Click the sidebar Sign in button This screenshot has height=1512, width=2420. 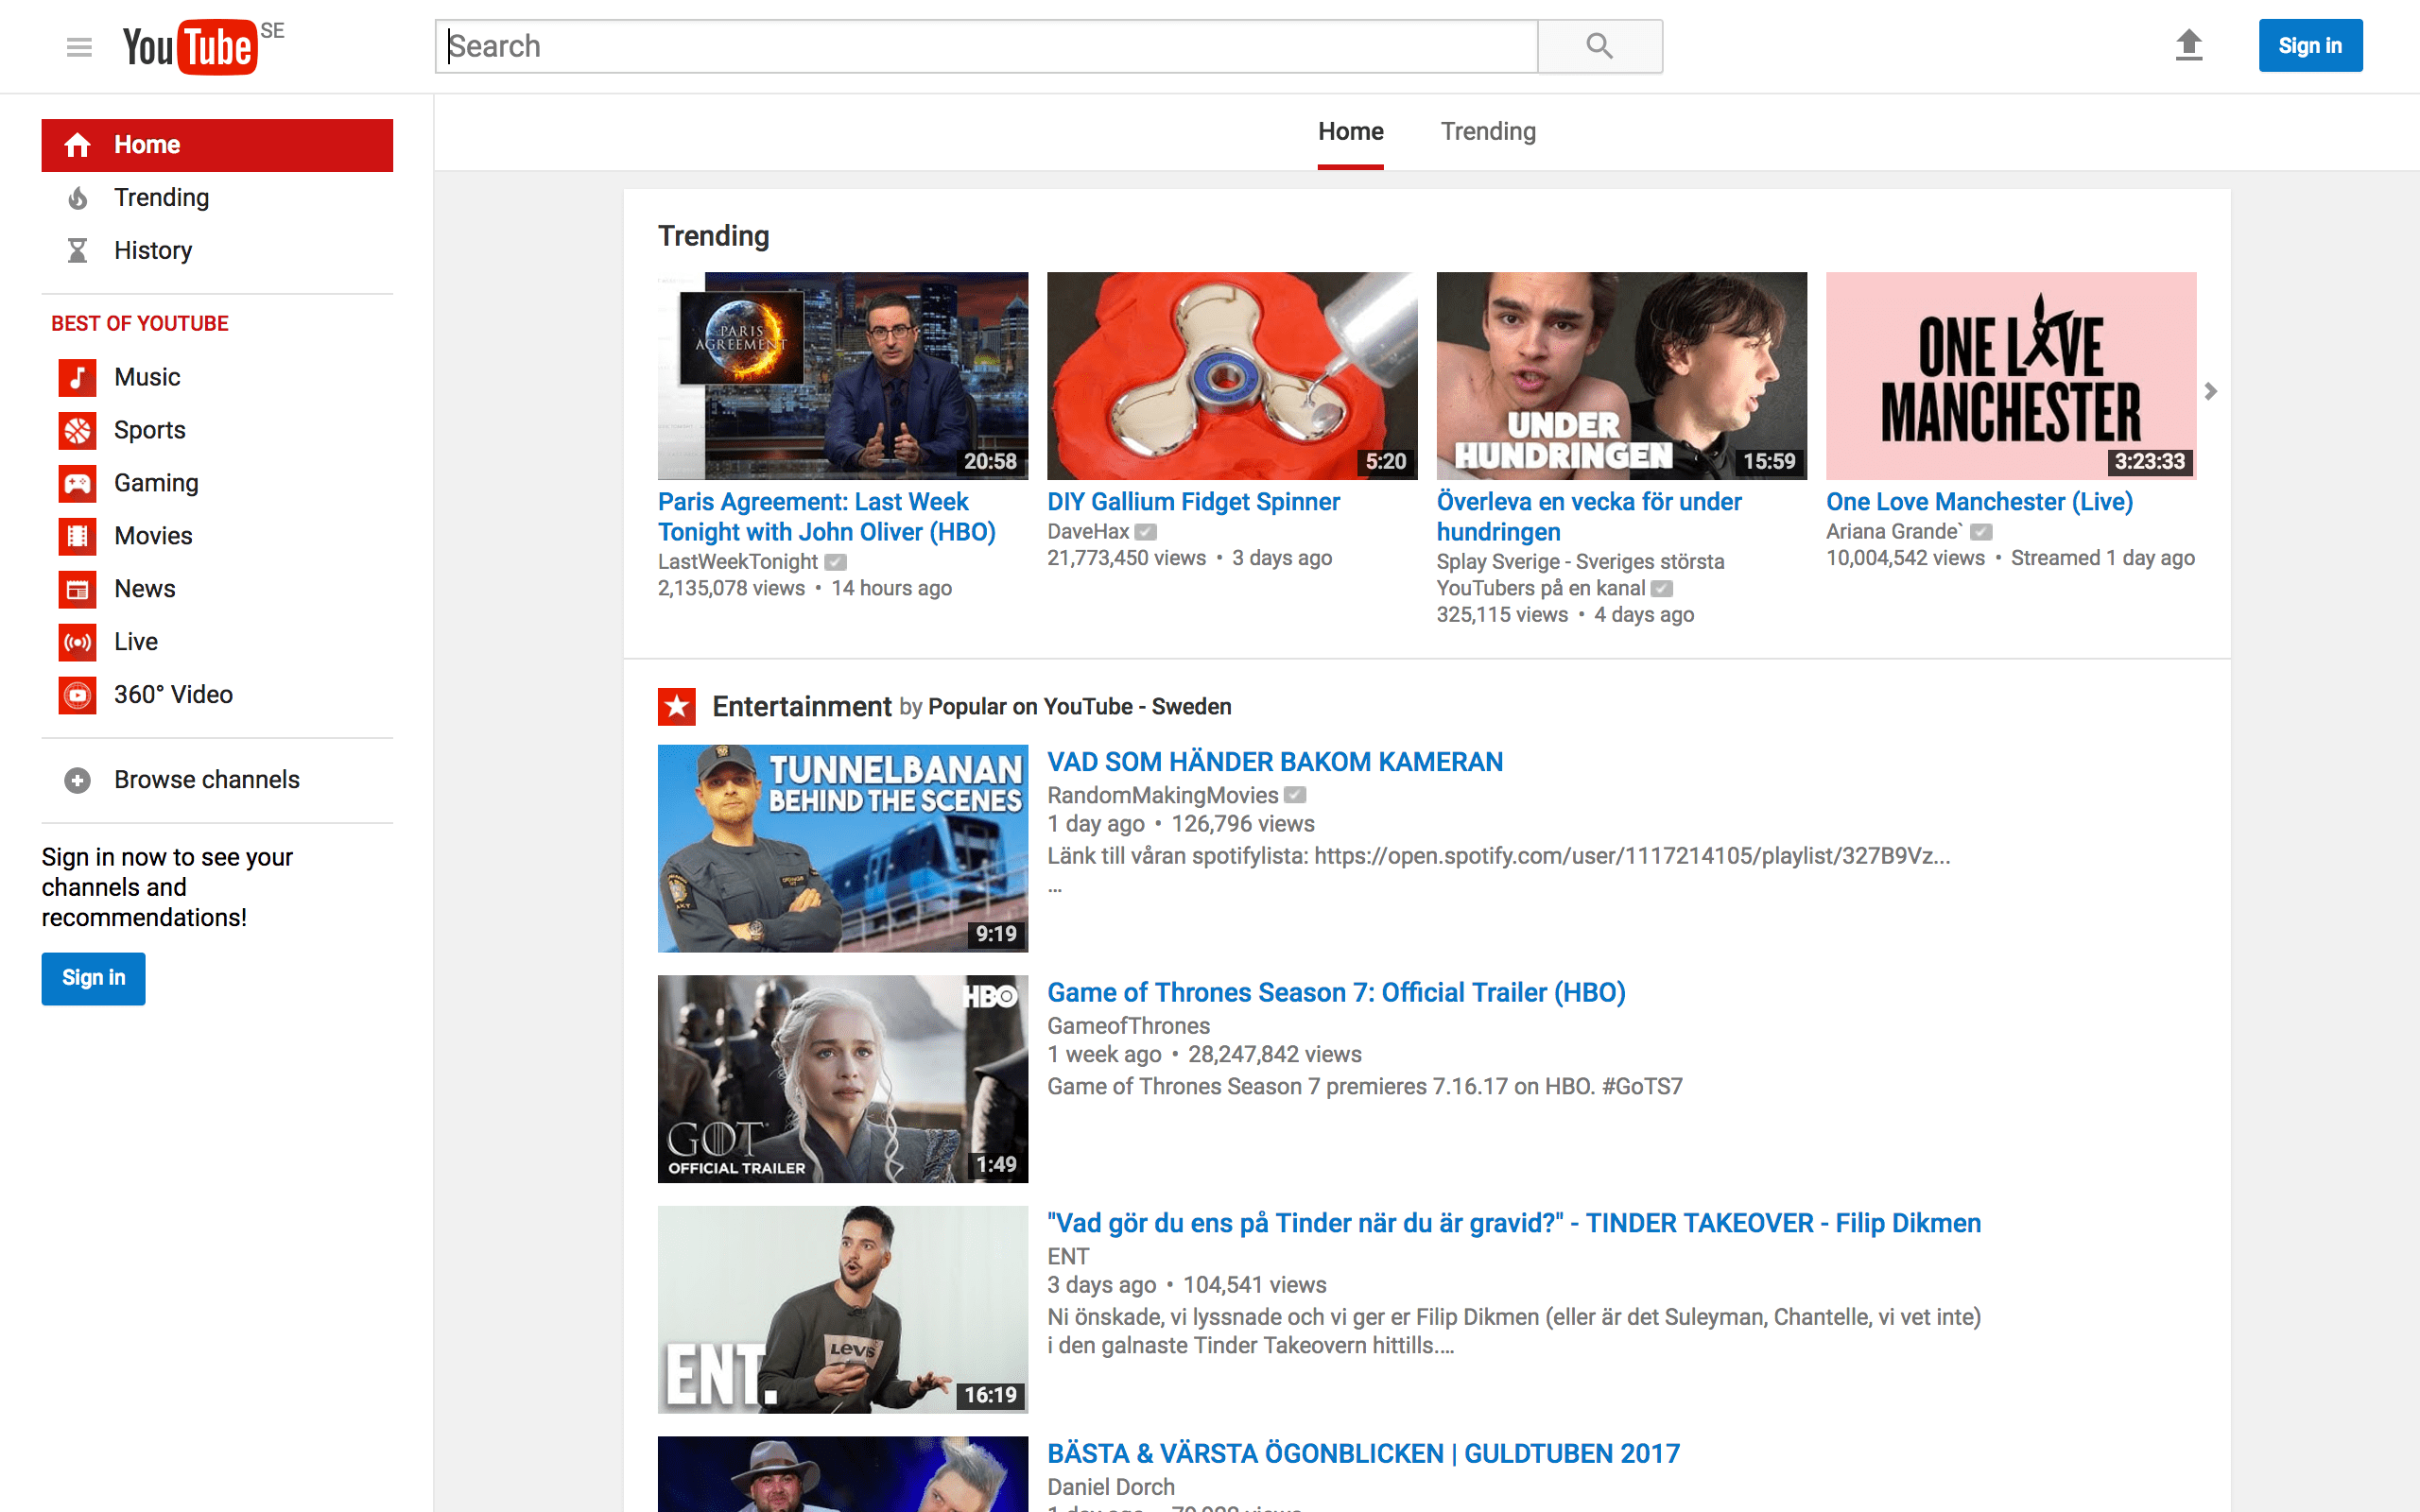click(x=93, y=977)
